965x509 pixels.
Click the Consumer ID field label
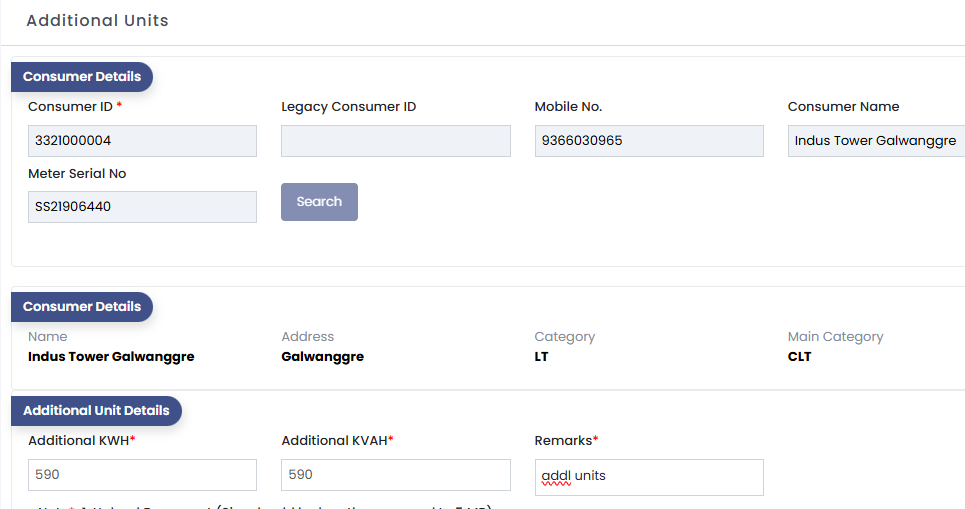[x=70, y=107]
